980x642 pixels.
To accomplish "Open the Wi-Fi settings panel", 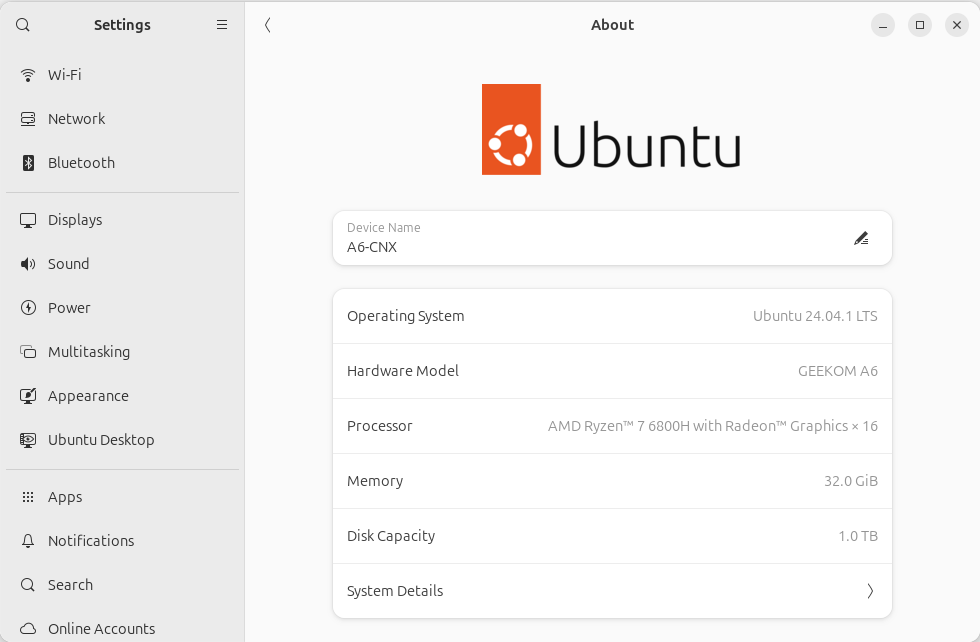I will (x=122, y=75).
